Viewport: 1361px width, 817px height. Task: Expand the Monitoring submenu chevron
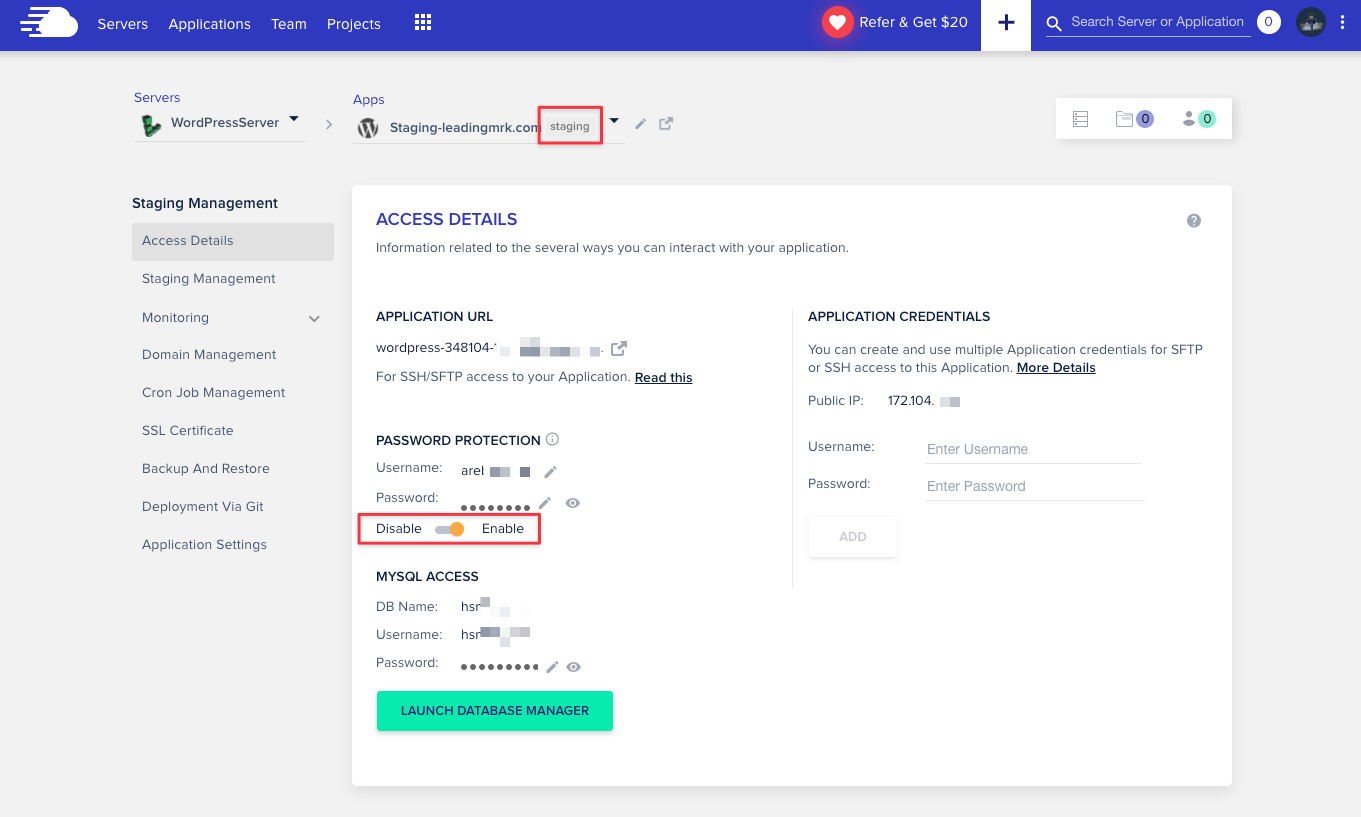click(x=314, y=319)
